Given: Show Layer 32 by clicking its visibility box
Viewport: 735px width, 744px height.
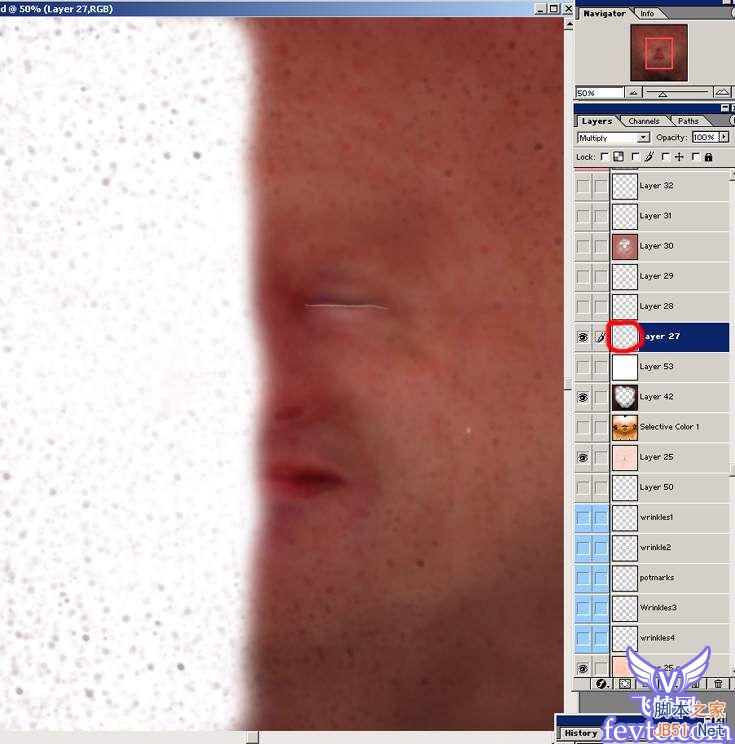Looking at the screenshot, I should point(583,186).
